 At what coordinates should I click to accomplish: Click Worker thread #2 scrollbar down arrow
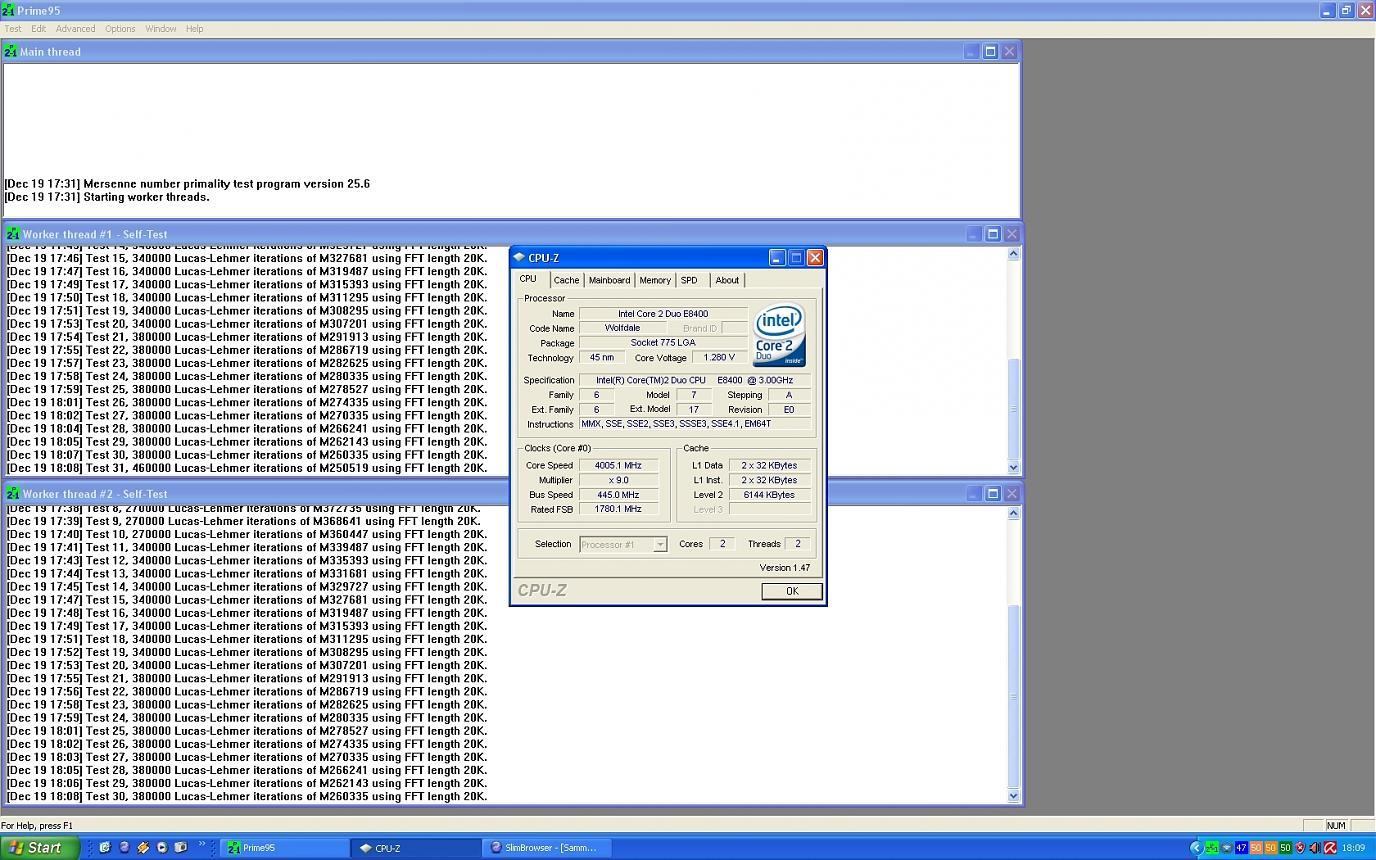(1013, 796)
